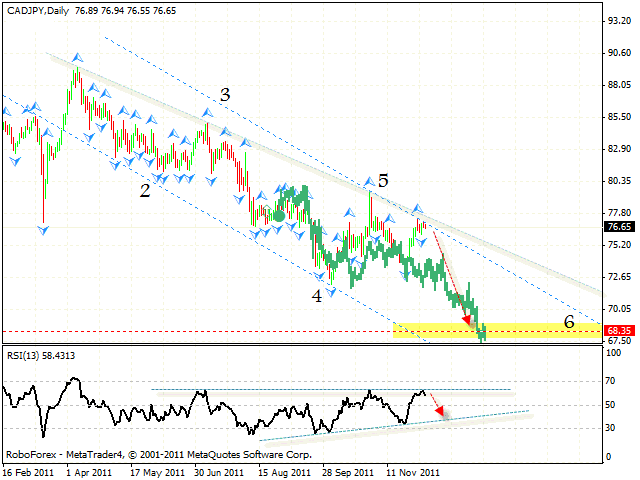Click the blue fractal arrow below the March 2011 low

[44, 231]
